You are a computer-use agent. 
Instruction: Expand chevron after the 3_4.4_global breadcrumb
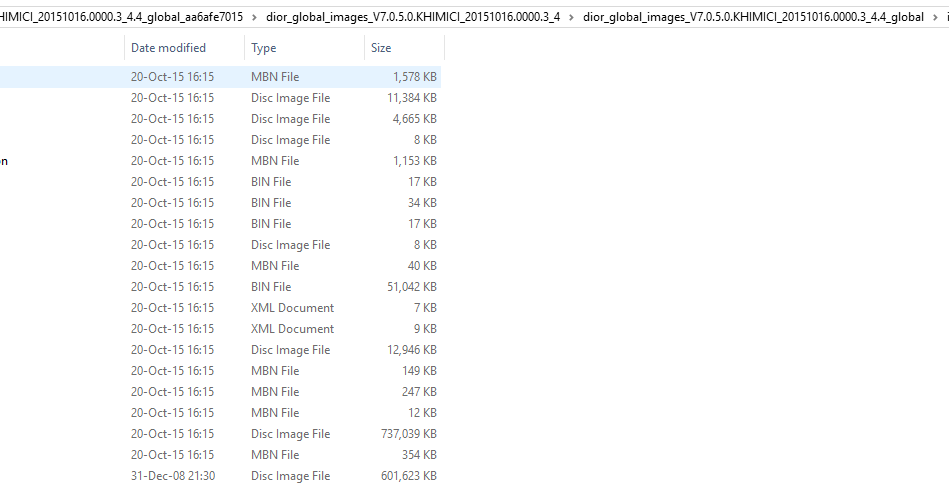pos(935,17)
